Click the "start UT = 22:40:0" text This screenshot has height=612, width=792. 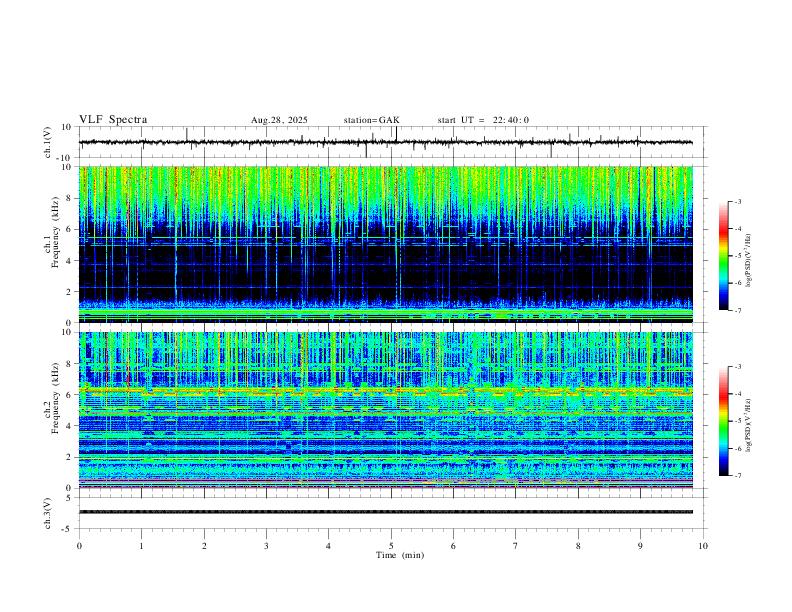click(x=483, y=120)
